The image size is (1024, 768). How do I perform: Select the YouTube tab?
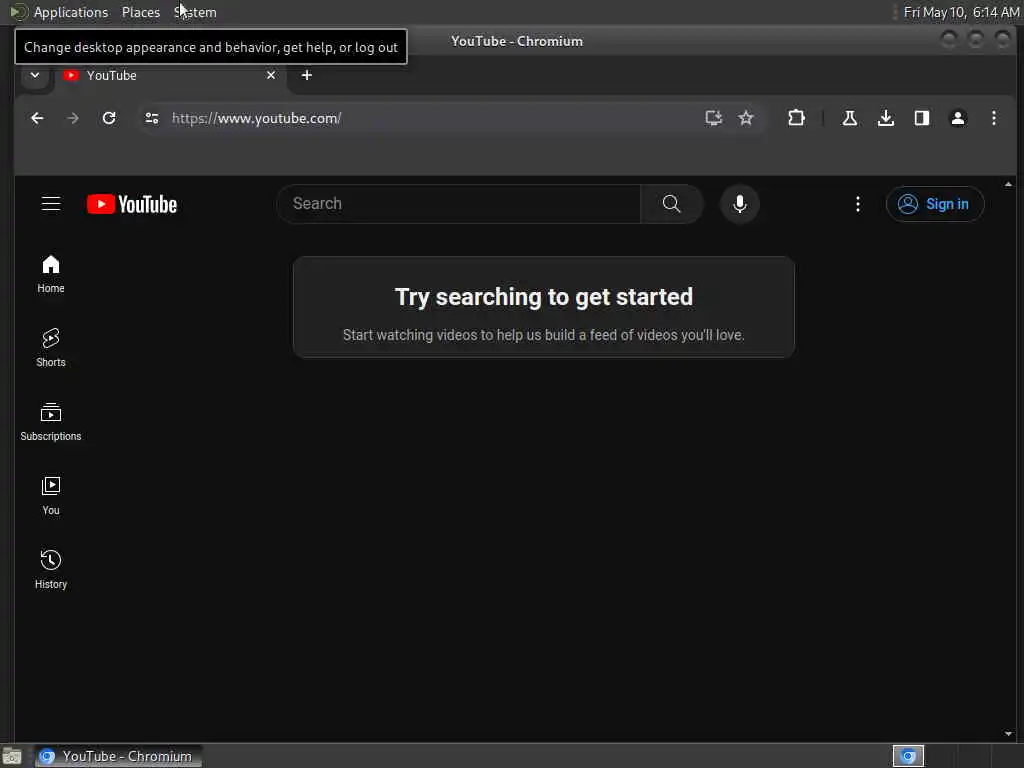pos(170,75)
